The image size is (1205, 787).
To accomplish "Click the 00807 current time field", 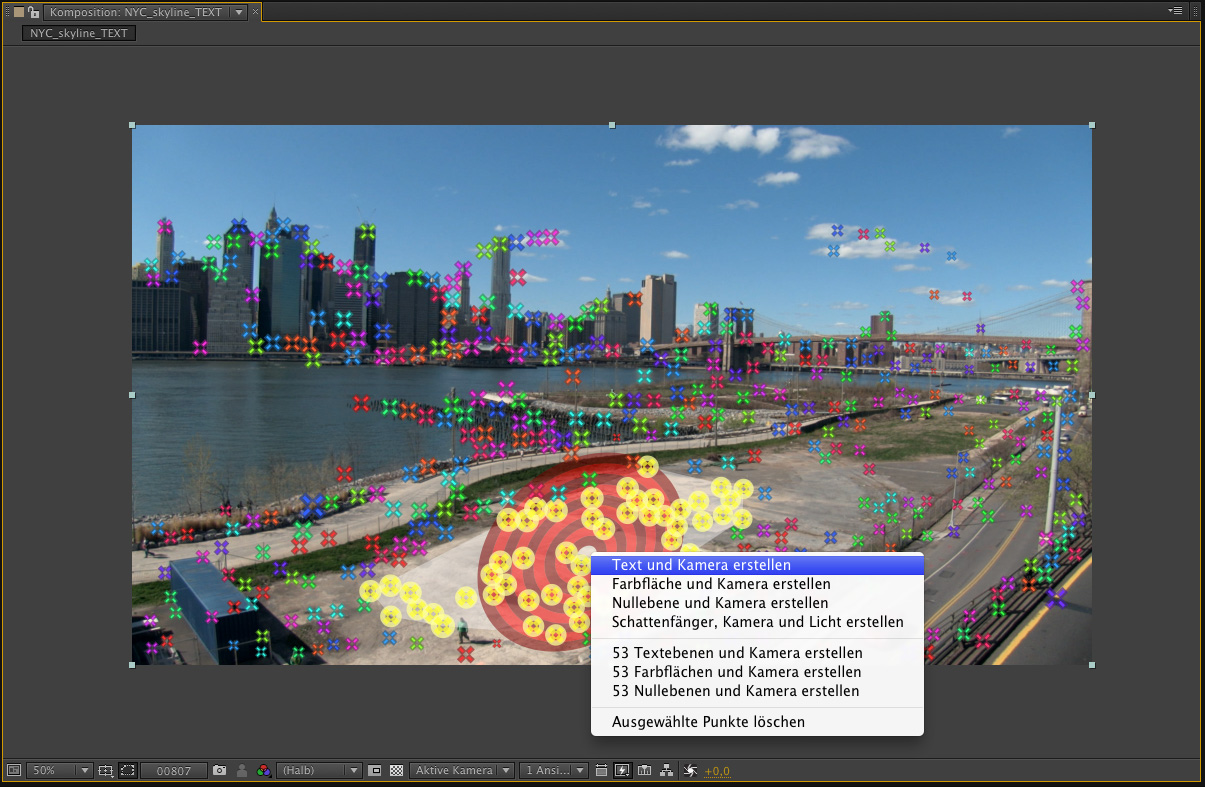I will (173, 771).
